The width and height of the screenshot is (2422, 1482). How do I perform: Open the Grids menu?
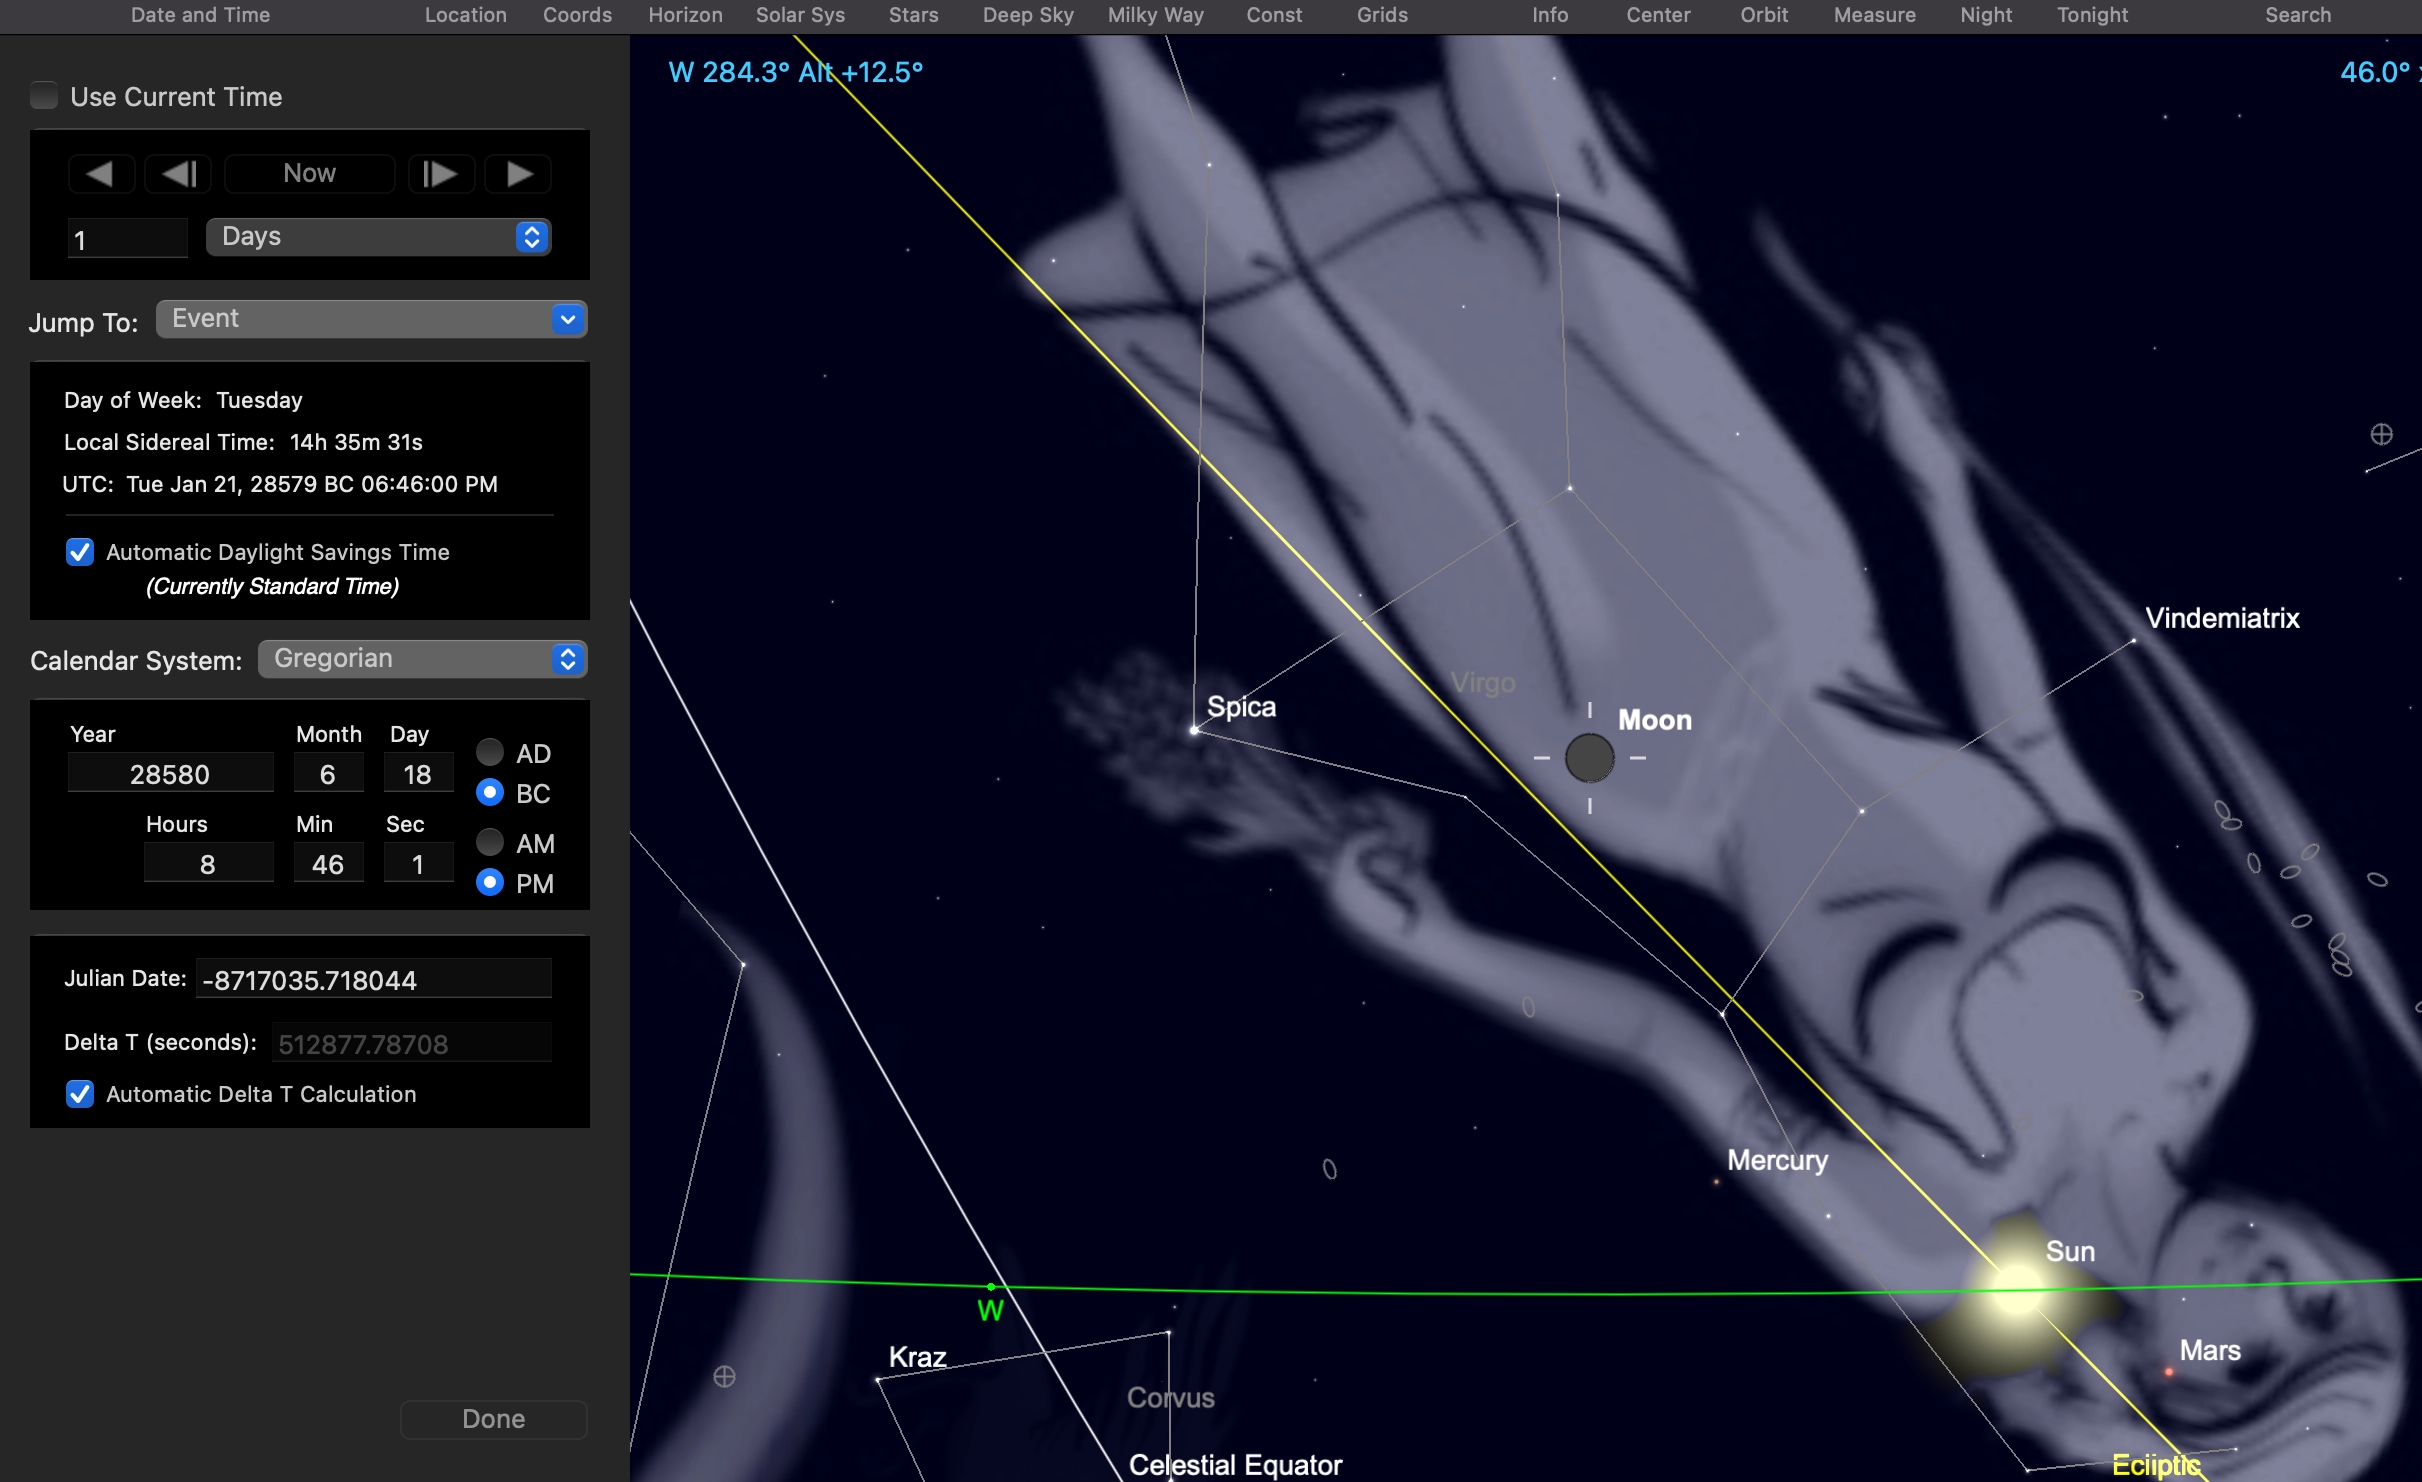point(1382,15)
